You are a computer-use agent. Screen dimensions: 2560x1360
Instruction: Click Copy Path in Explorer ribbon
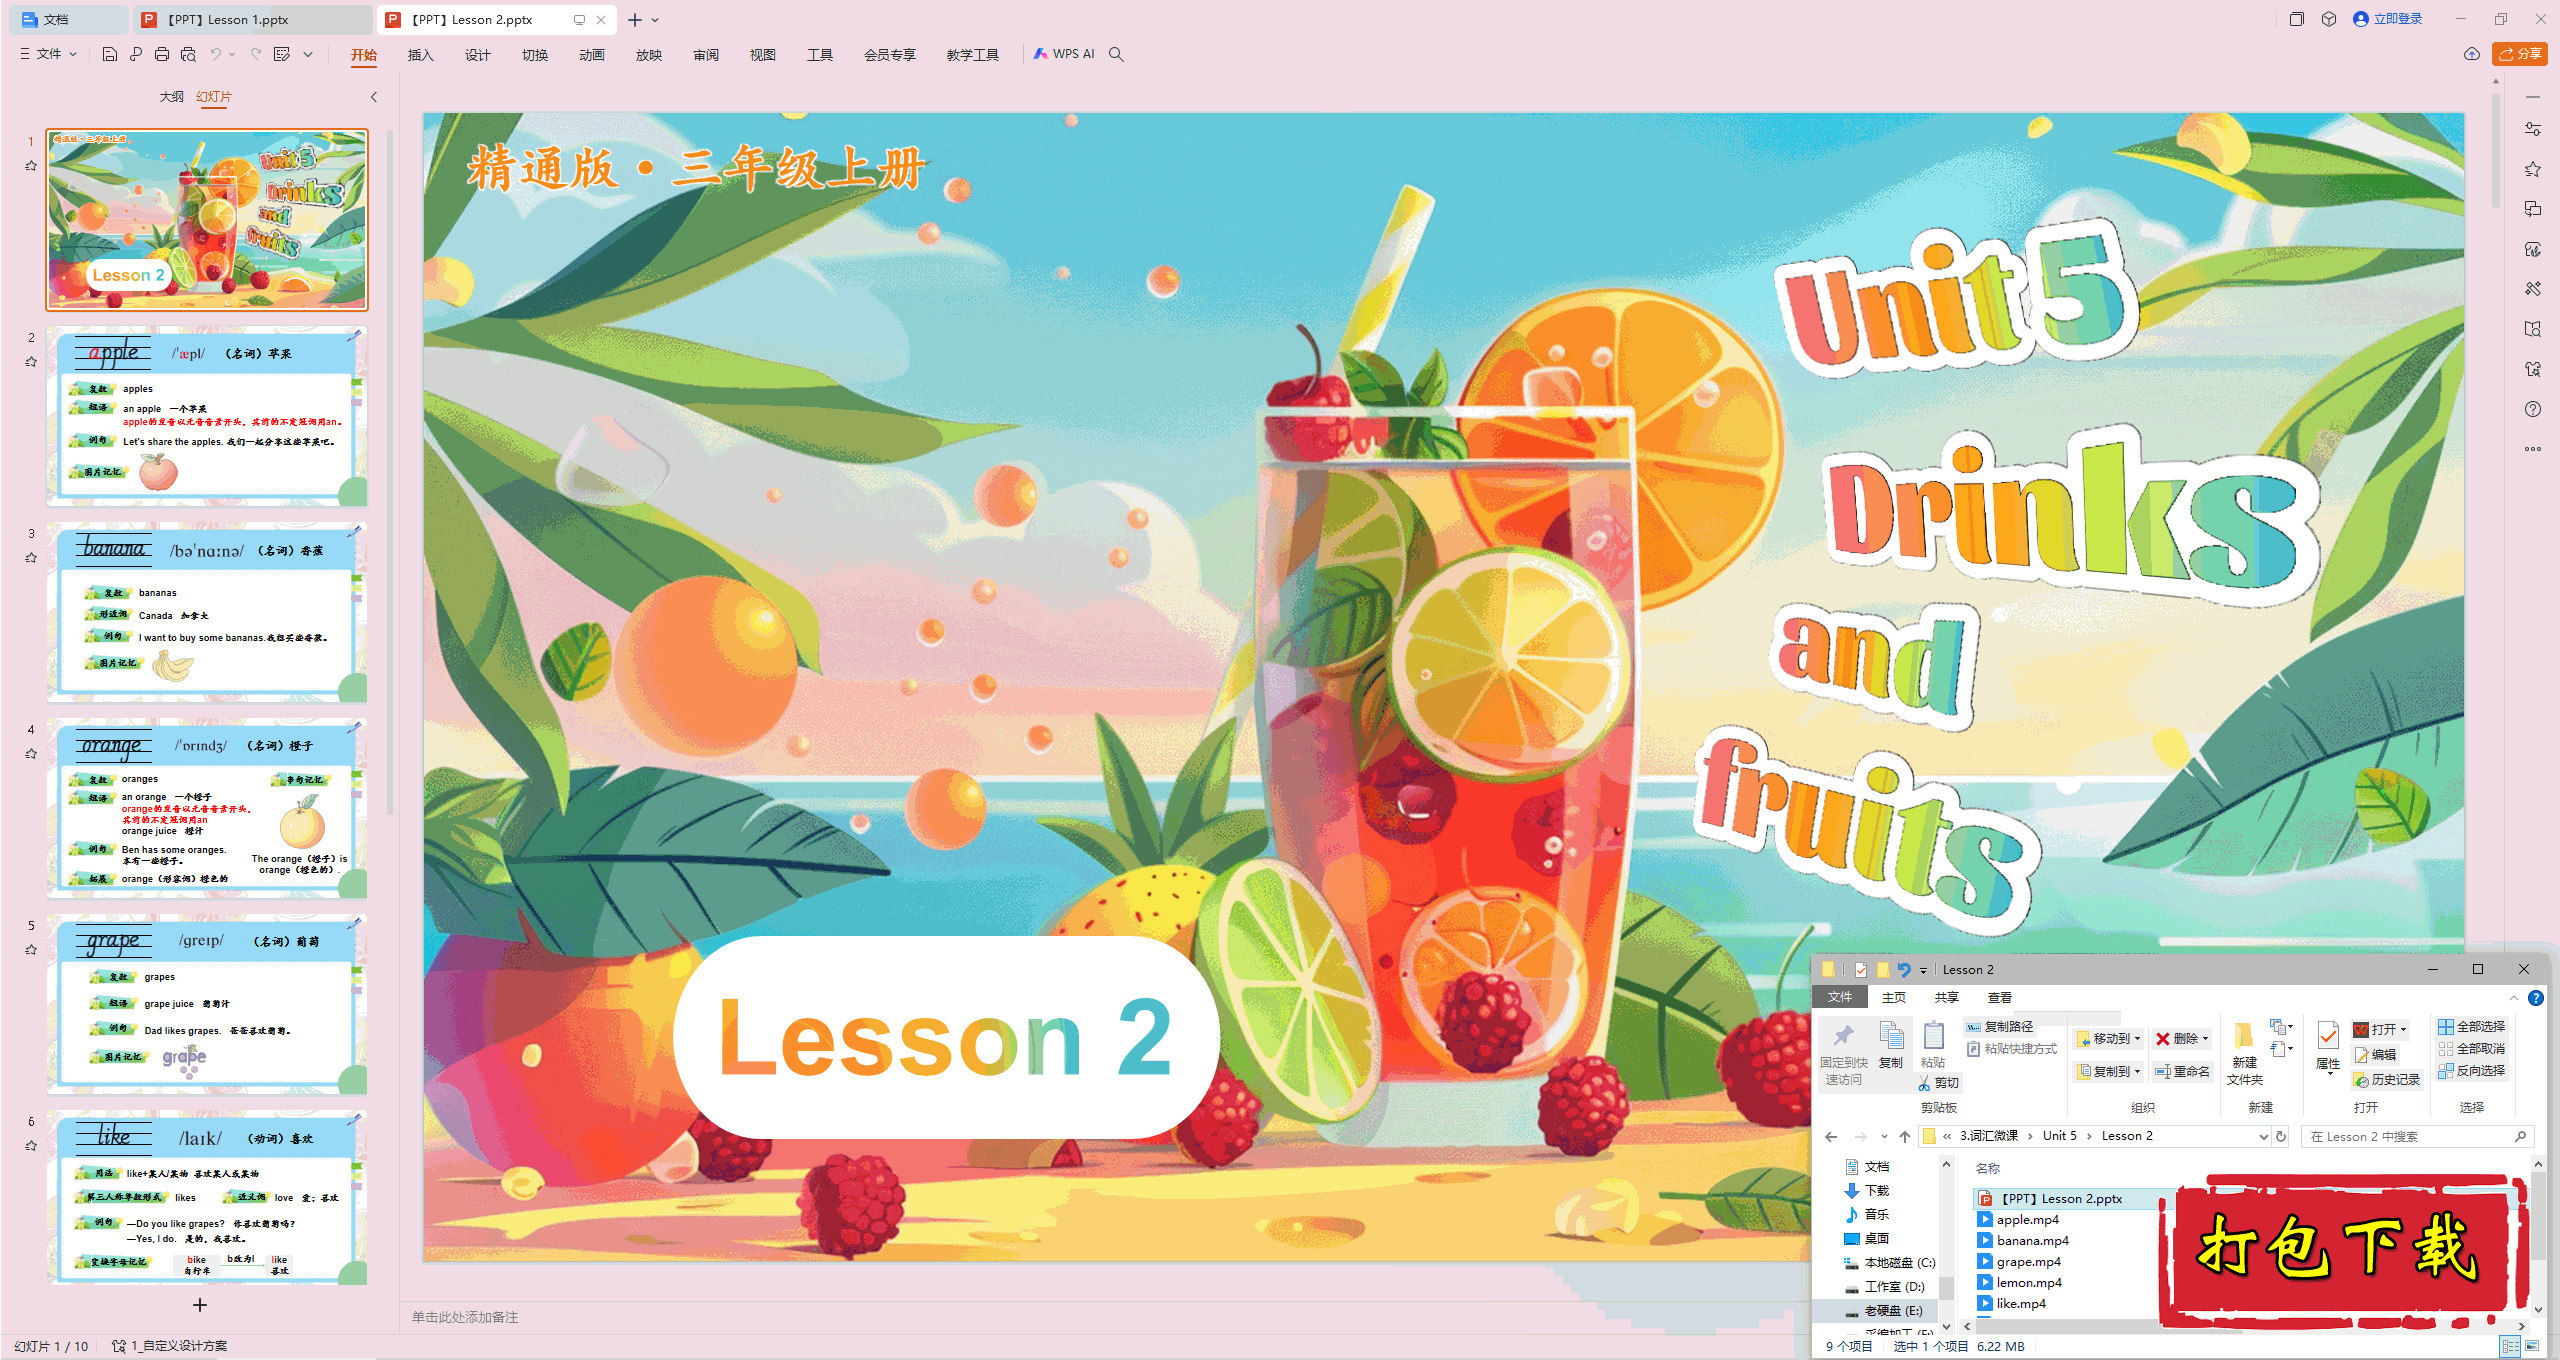[2000, 1027]
